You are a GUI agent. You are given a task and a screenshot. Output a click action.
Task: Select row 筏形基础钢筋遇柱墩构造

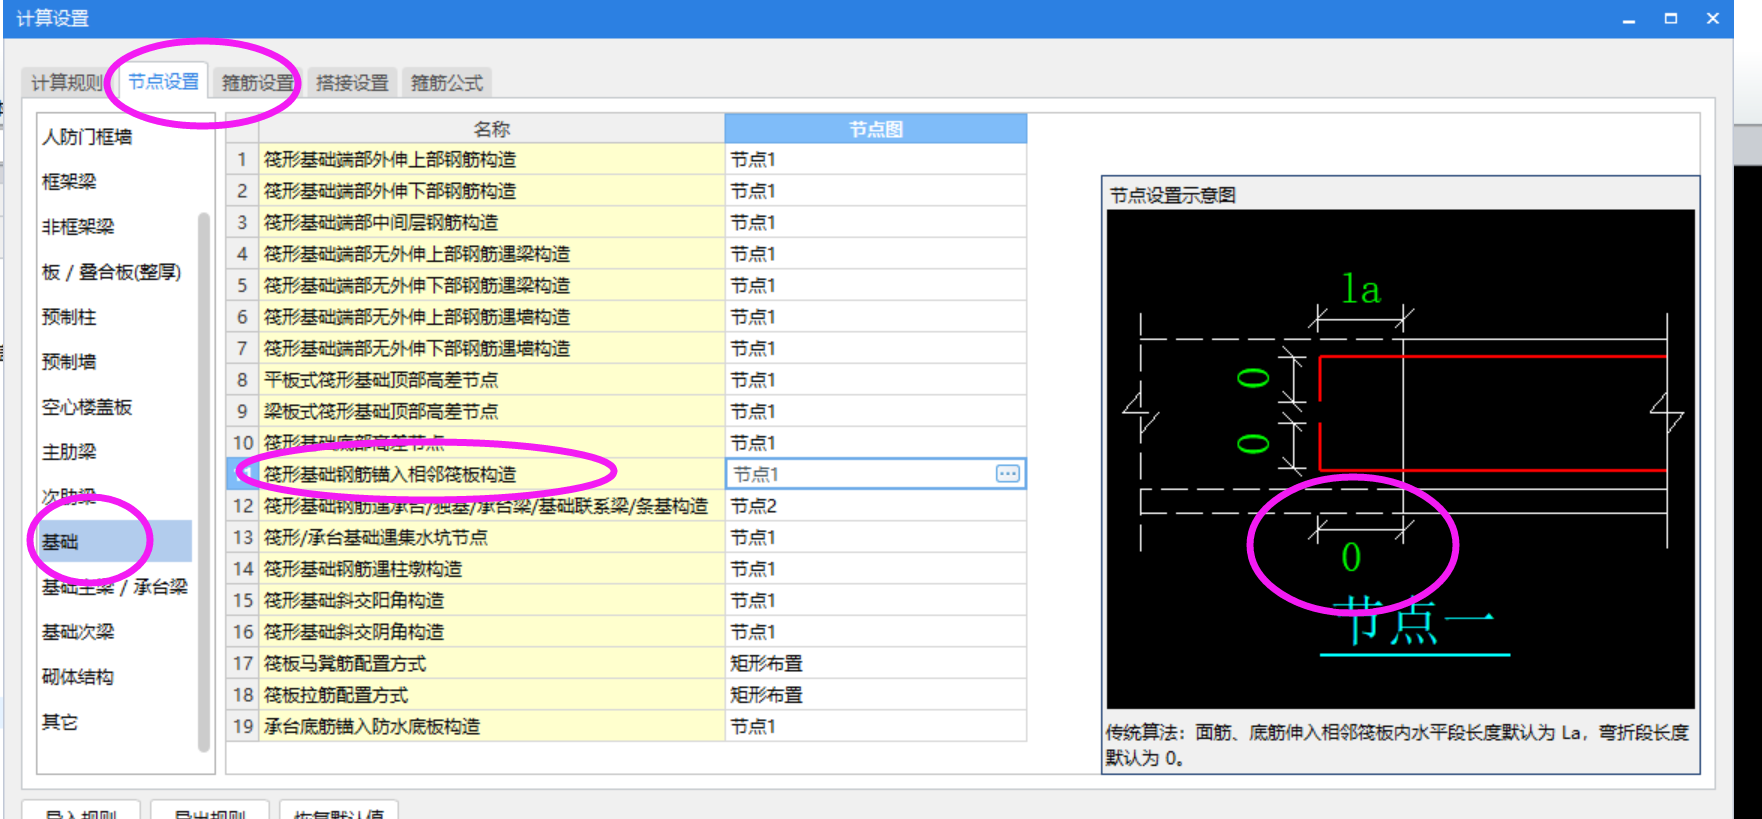click(491, 569)
